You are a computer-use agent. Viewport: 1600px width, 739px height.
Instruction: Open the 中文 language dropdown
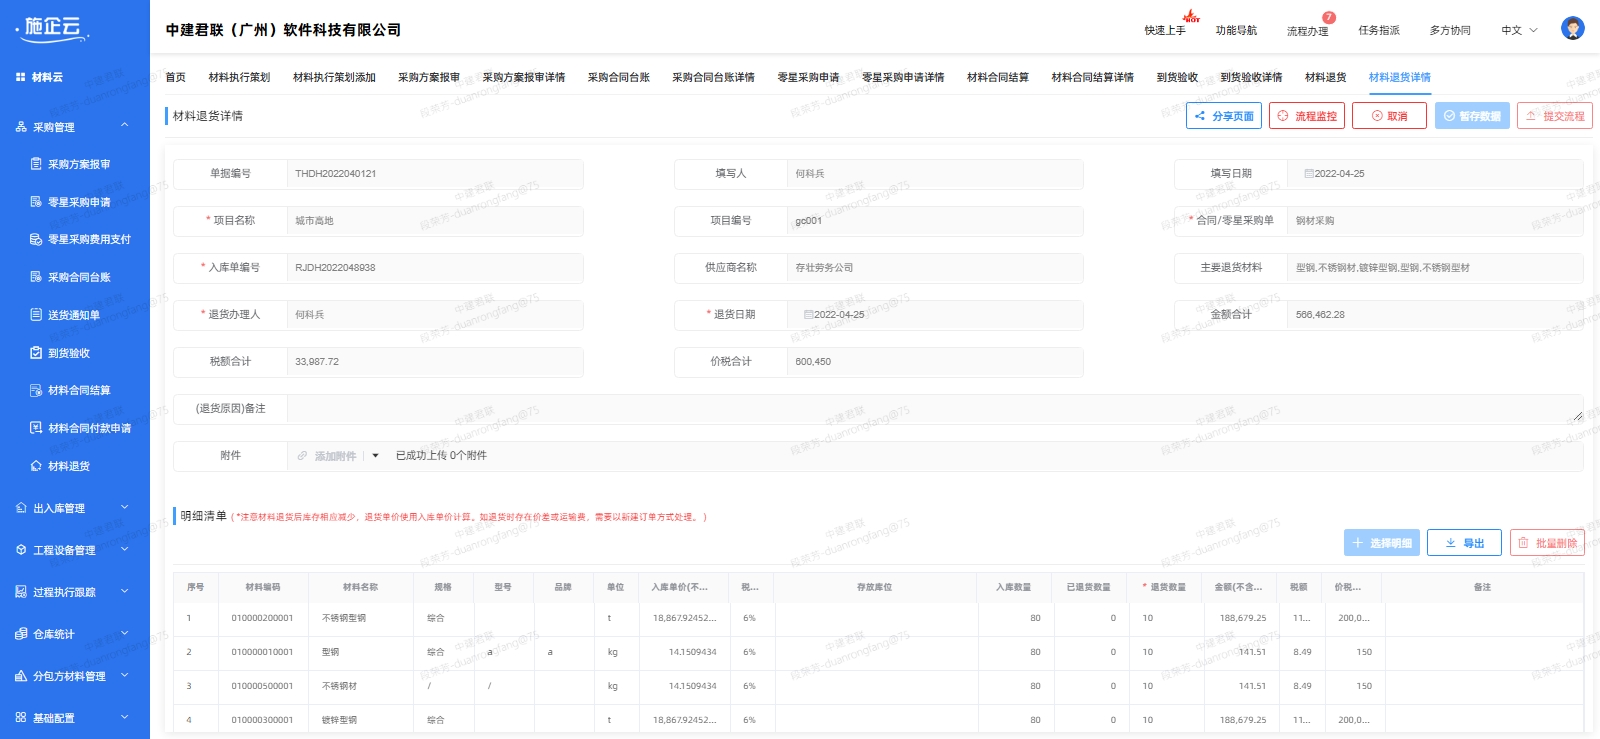[1519, 30]
